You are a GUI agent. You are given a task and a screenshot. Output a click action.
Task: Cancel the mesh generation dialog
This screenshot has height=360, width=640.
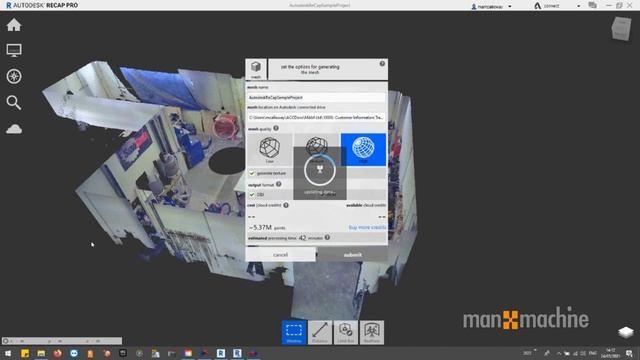point(280,255)
